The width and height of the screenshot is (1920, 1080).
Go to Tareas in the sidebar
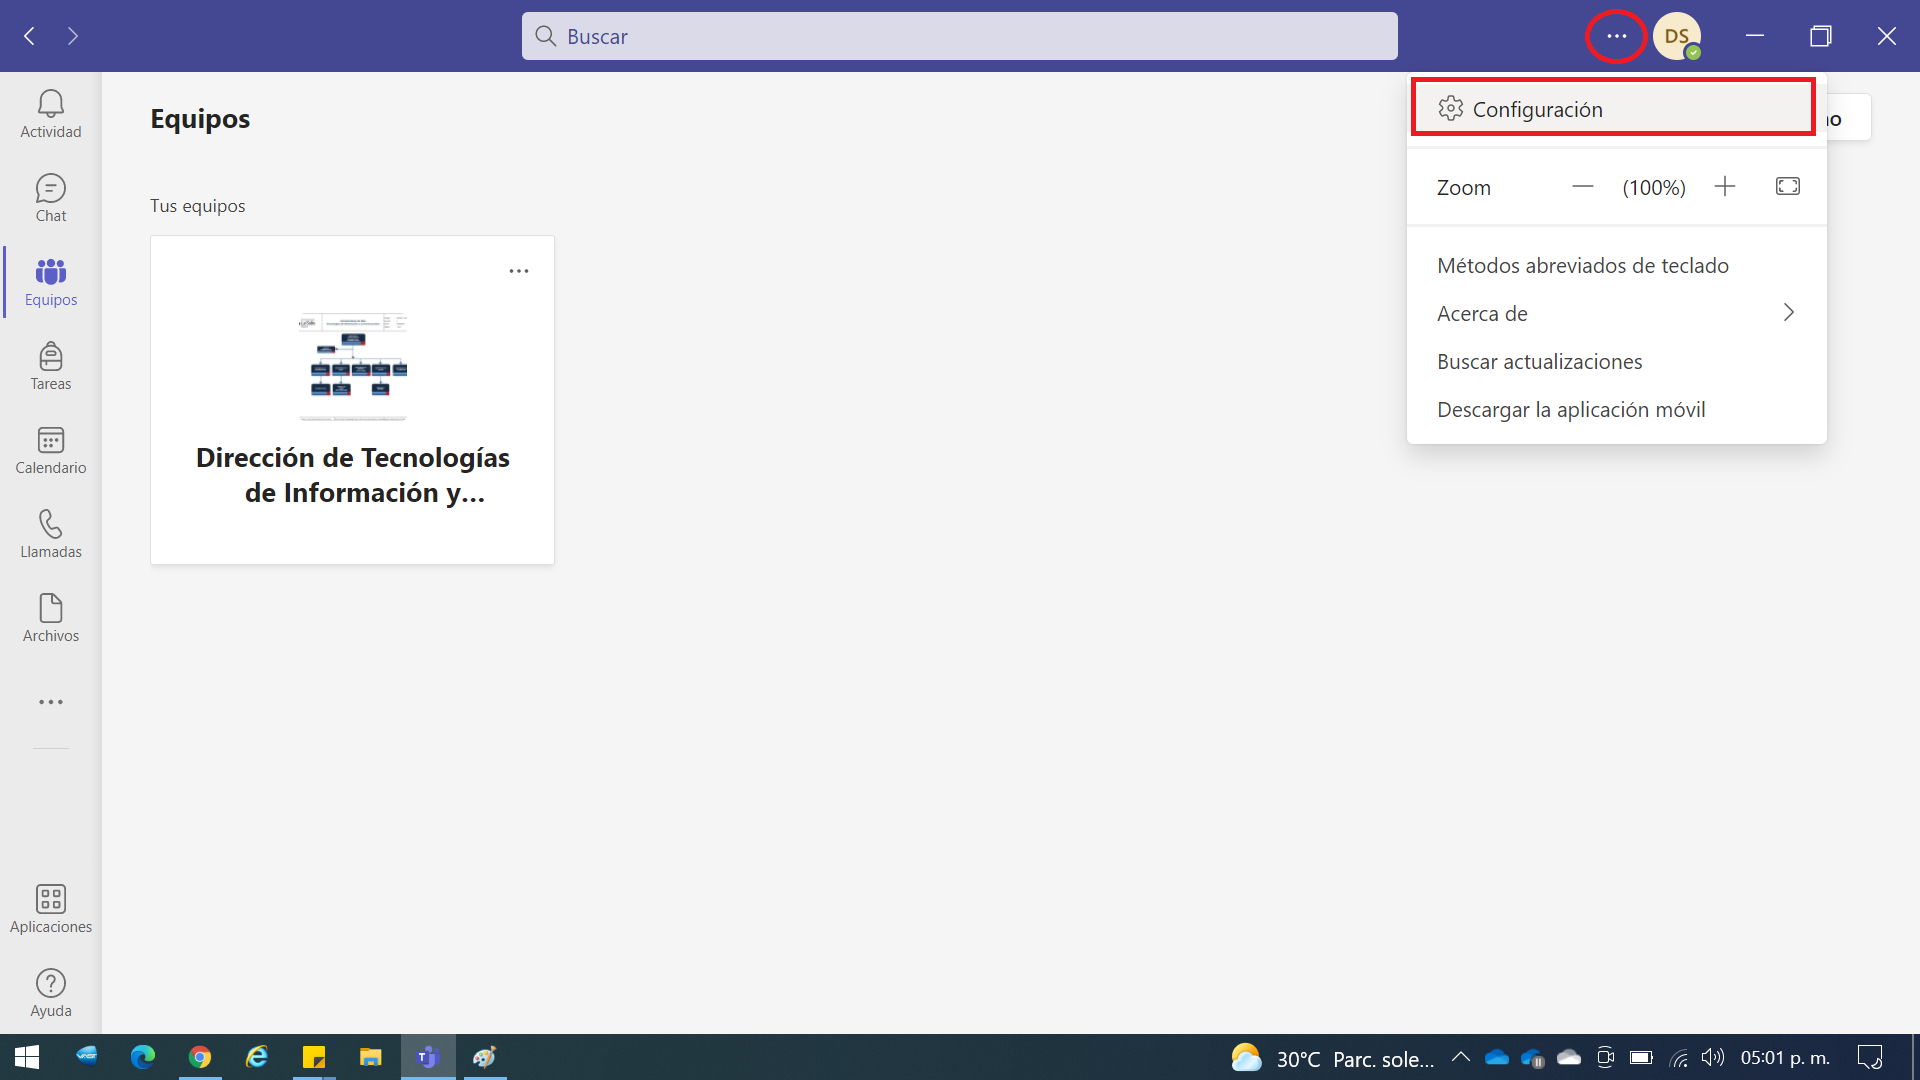(x=51, y=366)
